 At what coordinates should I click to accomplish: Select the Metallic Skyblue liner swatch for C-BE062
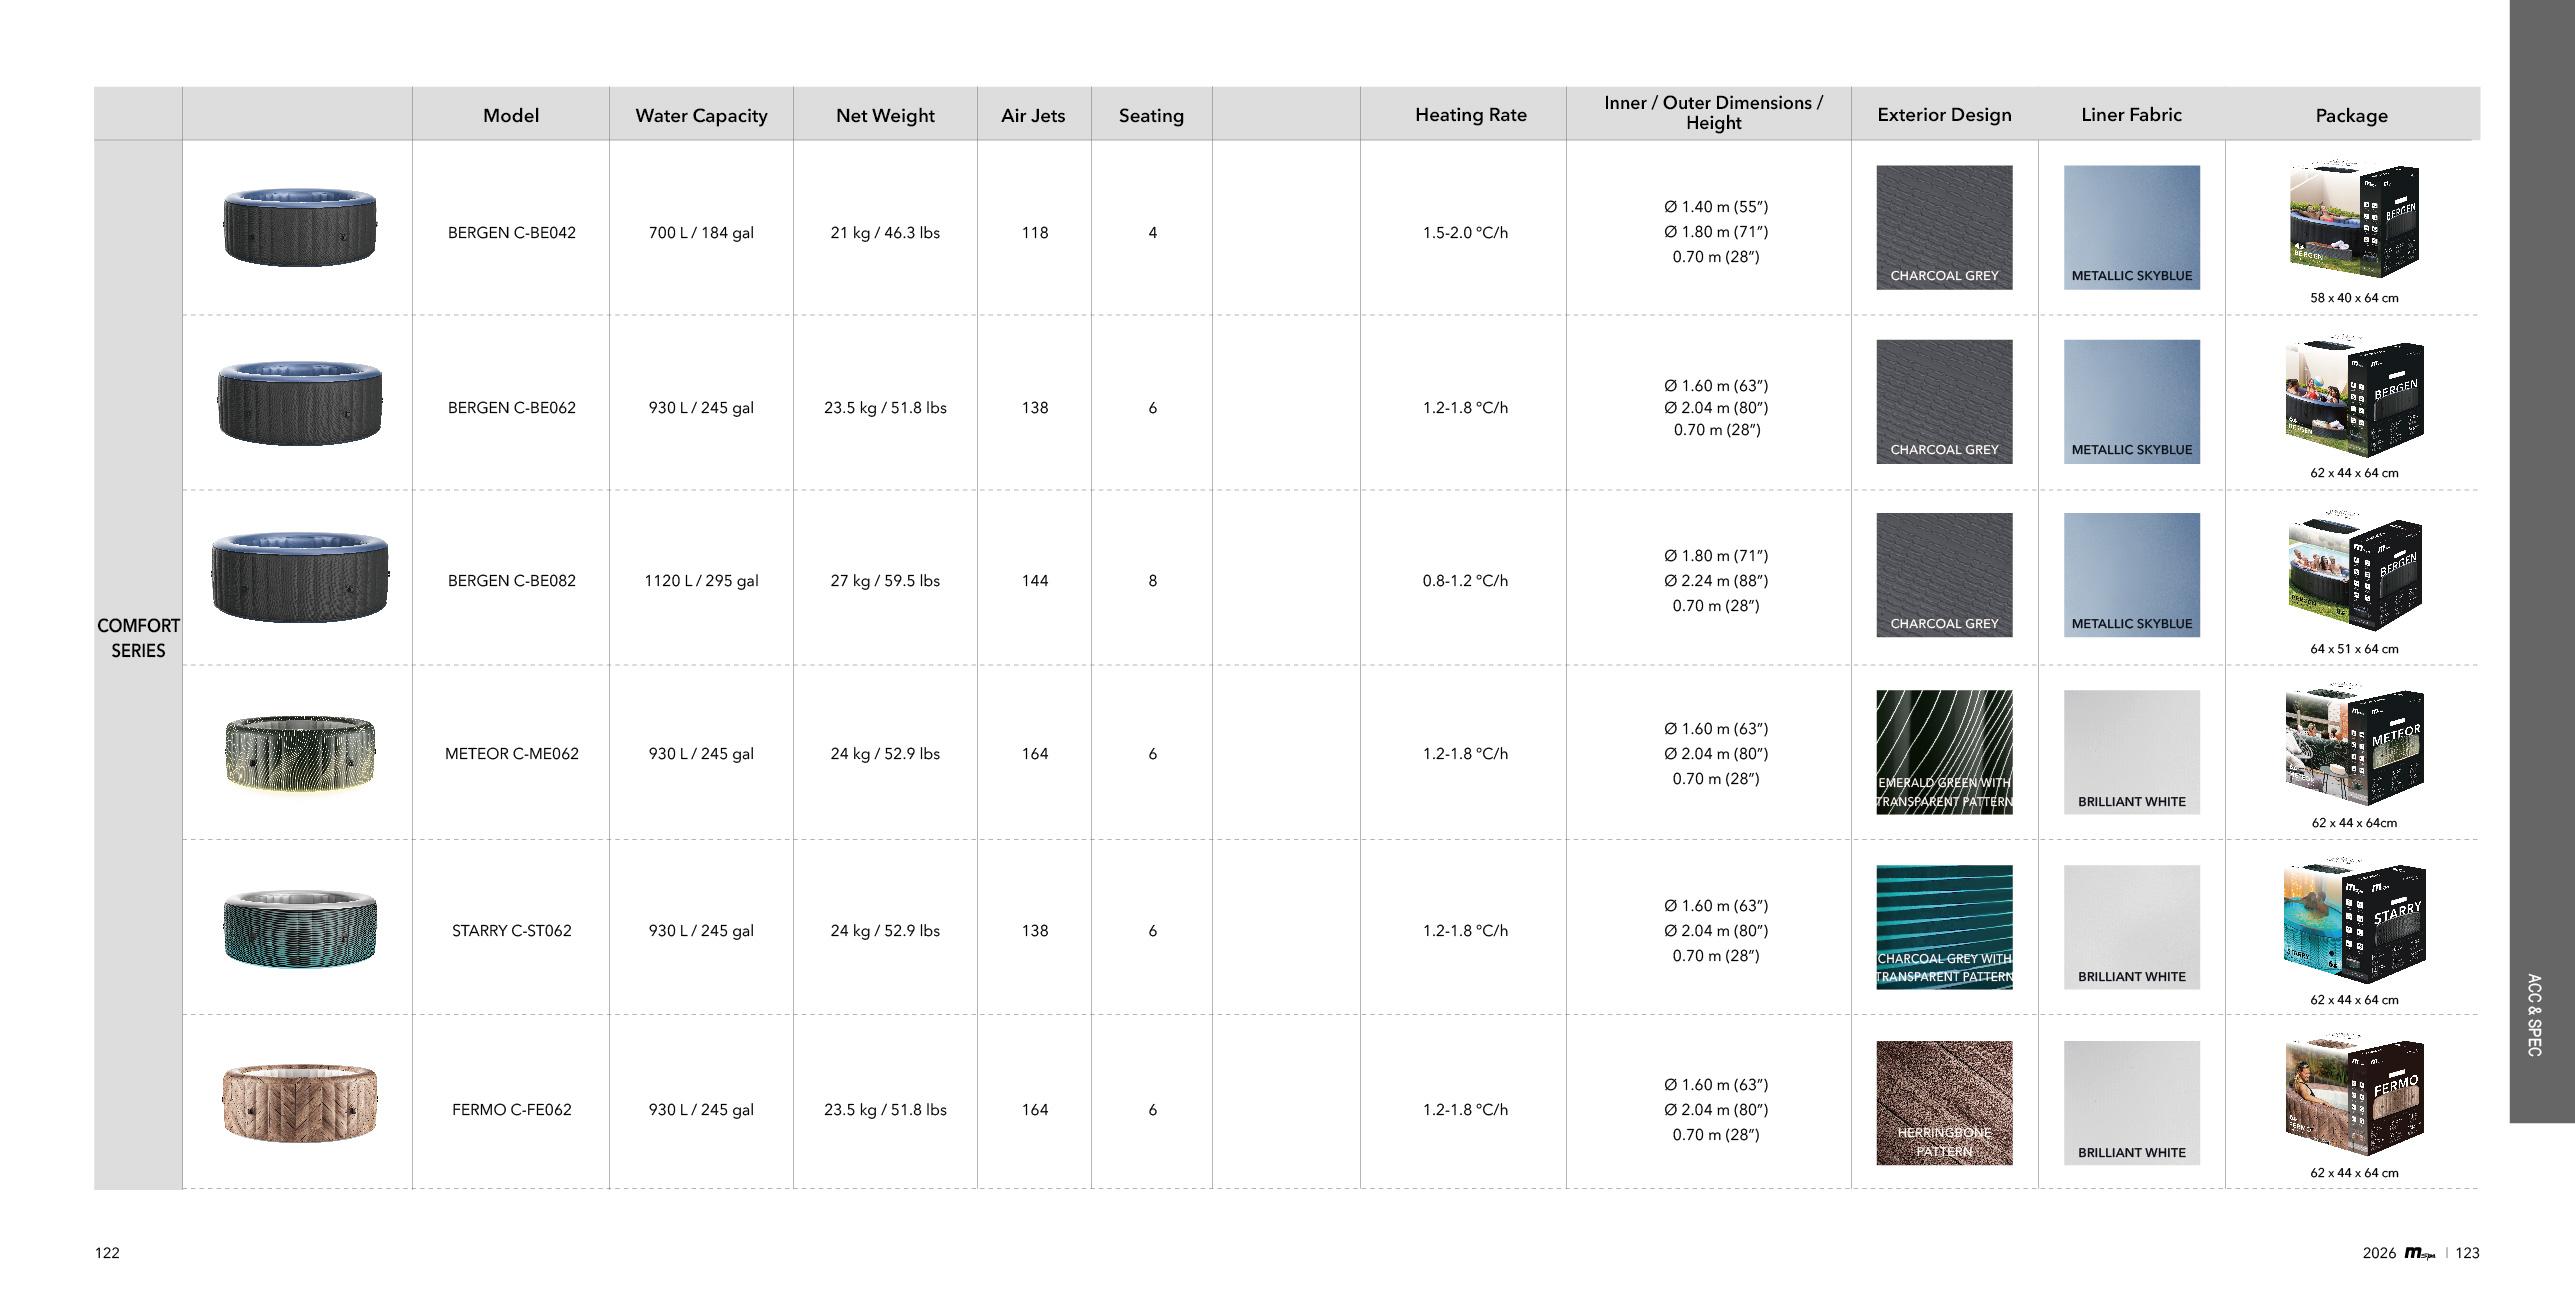coord(2131,402)
